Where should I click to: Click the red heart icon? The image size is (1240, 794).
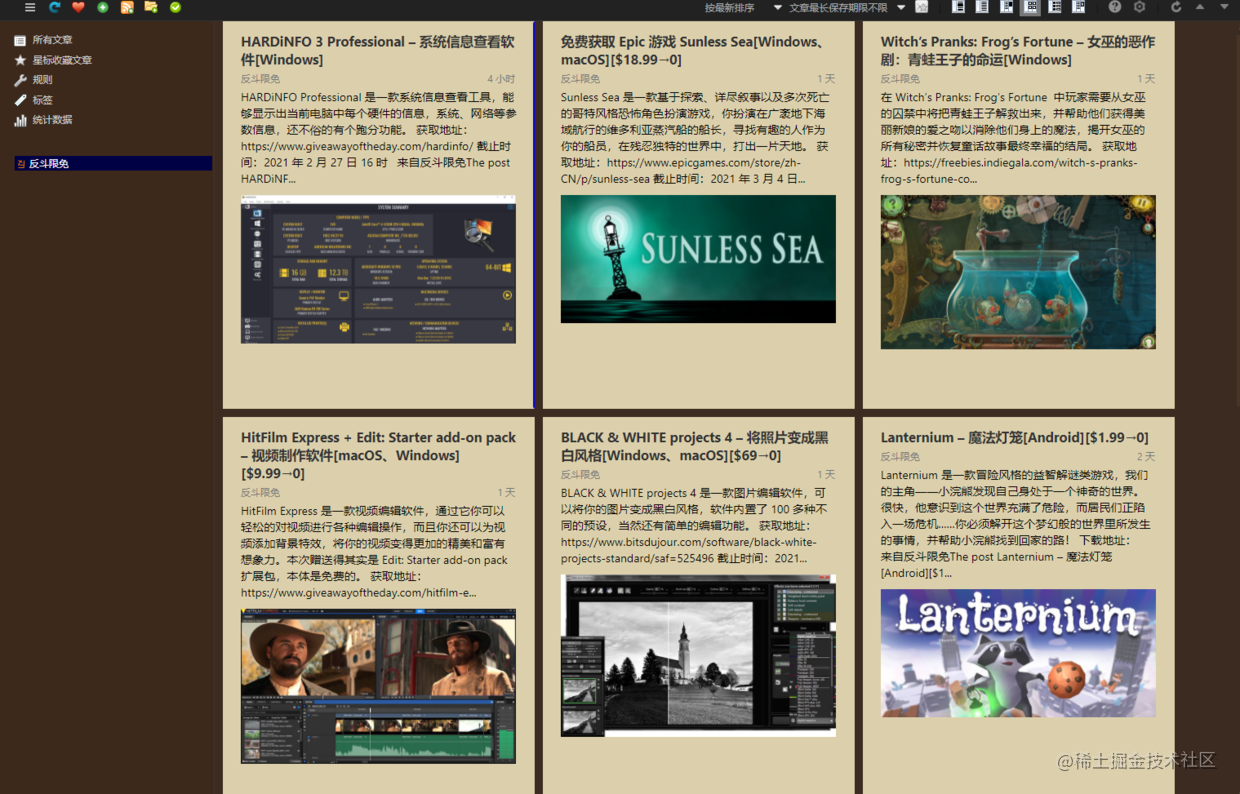coord(79,7)
